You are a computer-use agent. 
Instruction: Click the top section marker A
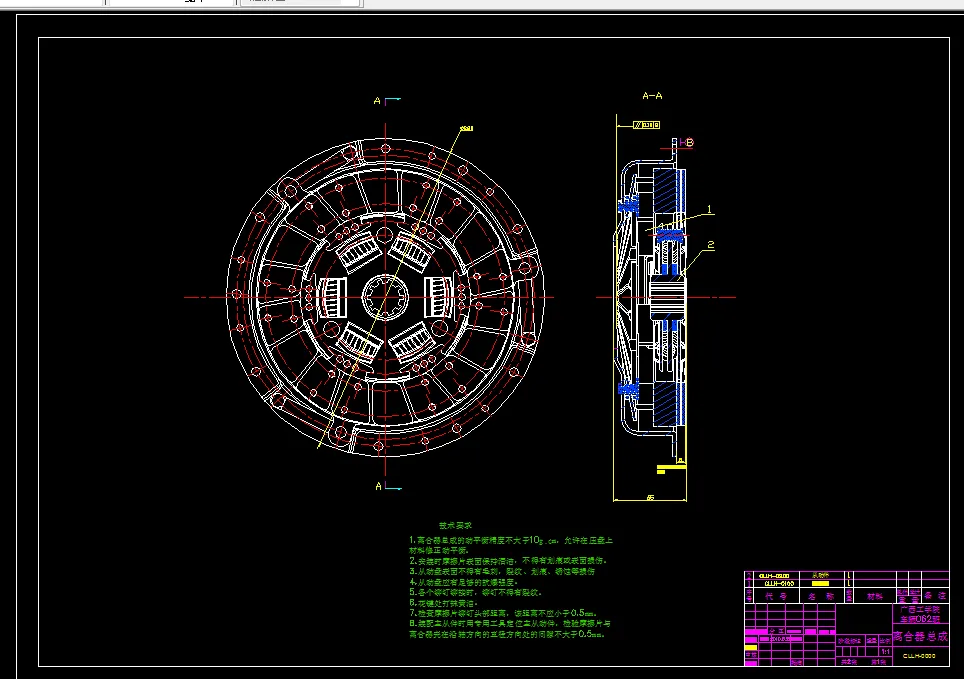click(378, 101)
